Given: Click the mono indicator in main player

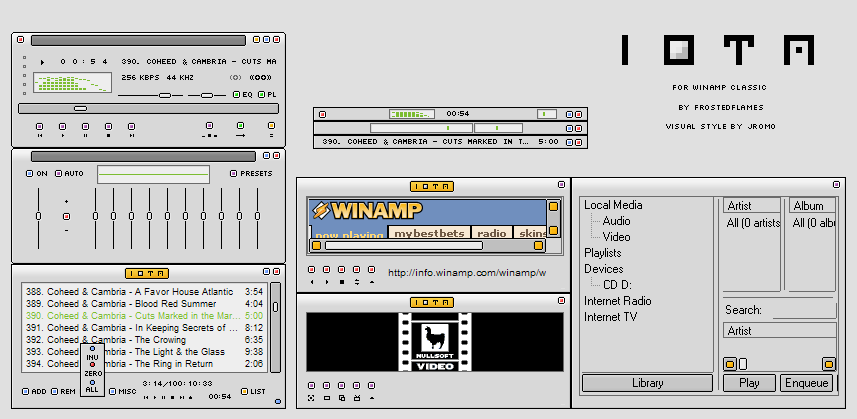Looking at the screenshot, I should click(236, 78).
